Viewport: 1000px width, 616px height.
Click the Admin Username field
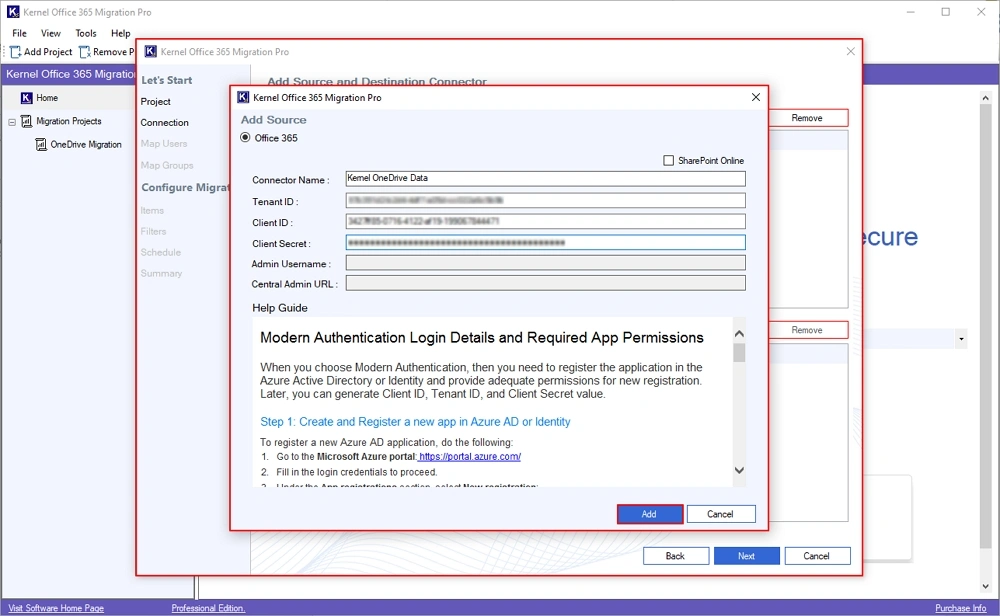point(545,263)
